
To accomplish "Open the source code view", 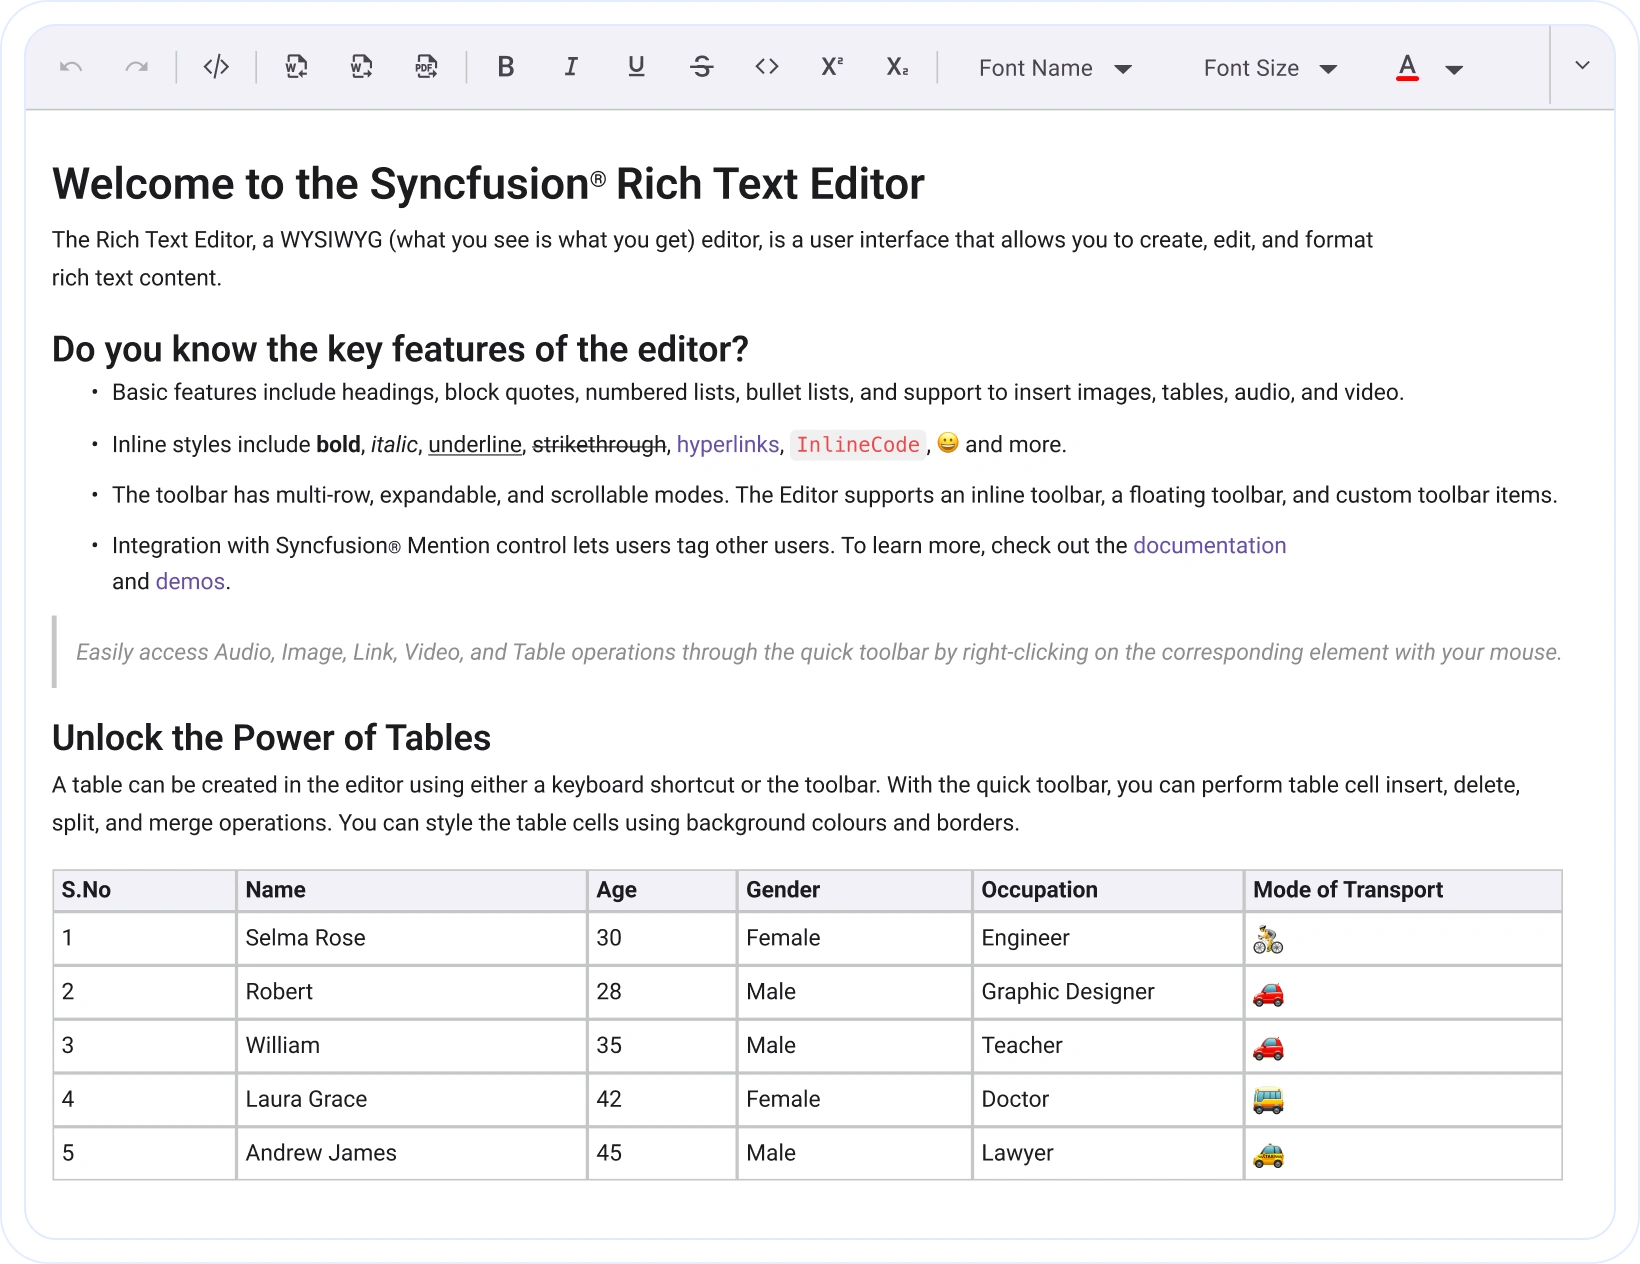I will click(216, 67).
